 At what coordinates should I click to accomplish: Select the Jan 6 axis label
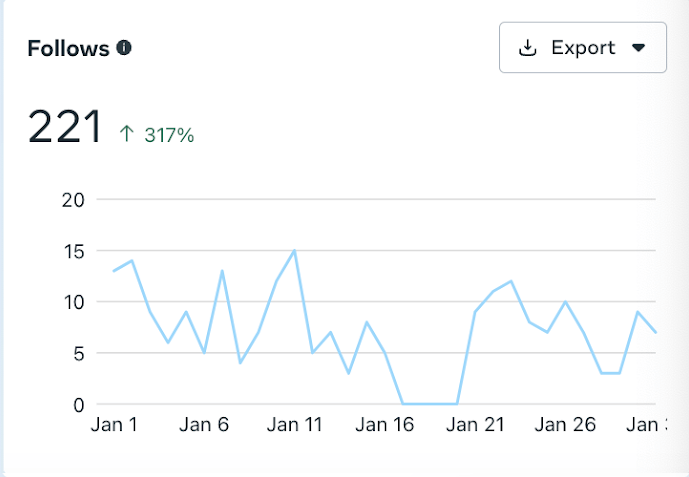pyautogui.click(x=203, y=425)
